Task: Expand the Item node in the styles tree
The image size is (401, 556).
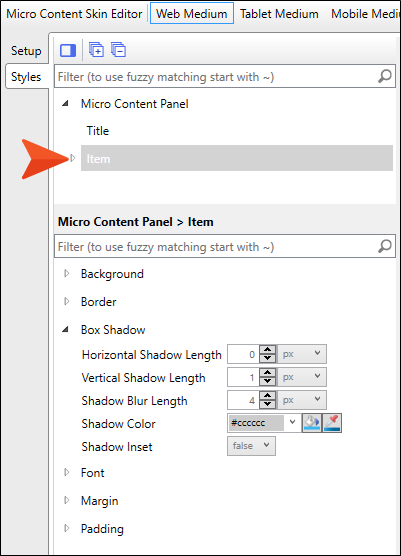Action: [x=73, y=158]
